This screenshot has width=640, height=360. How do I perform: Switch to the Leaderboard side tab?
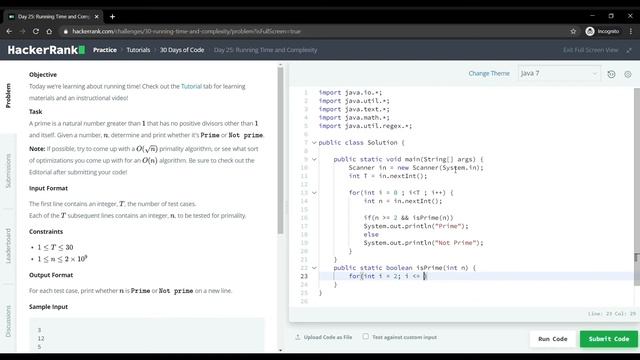8,246
